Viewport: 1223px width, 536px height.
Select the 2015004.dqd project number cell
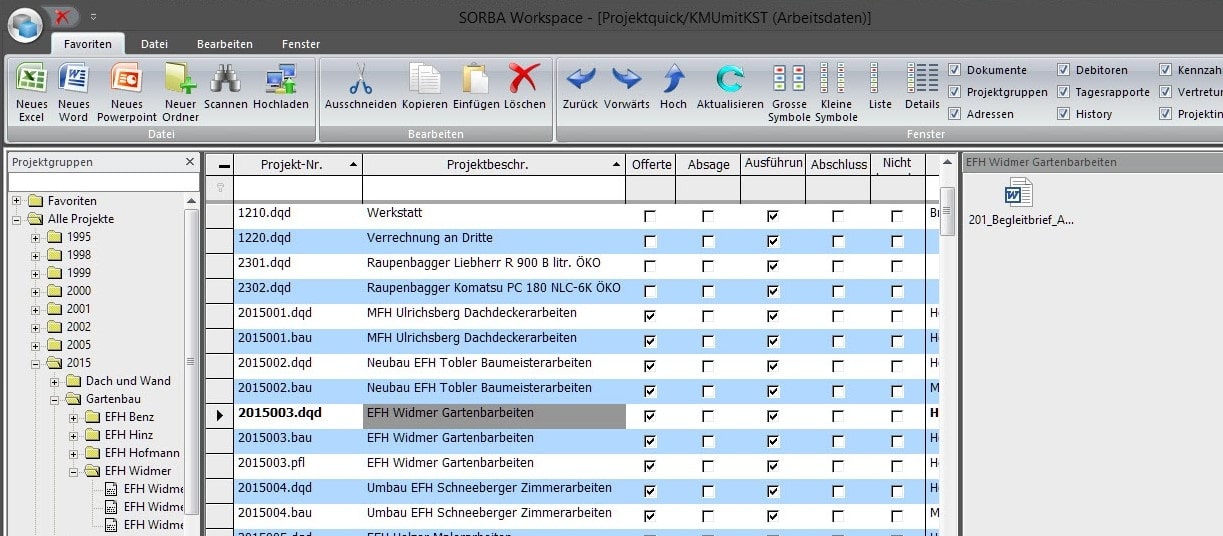[298, 491]
